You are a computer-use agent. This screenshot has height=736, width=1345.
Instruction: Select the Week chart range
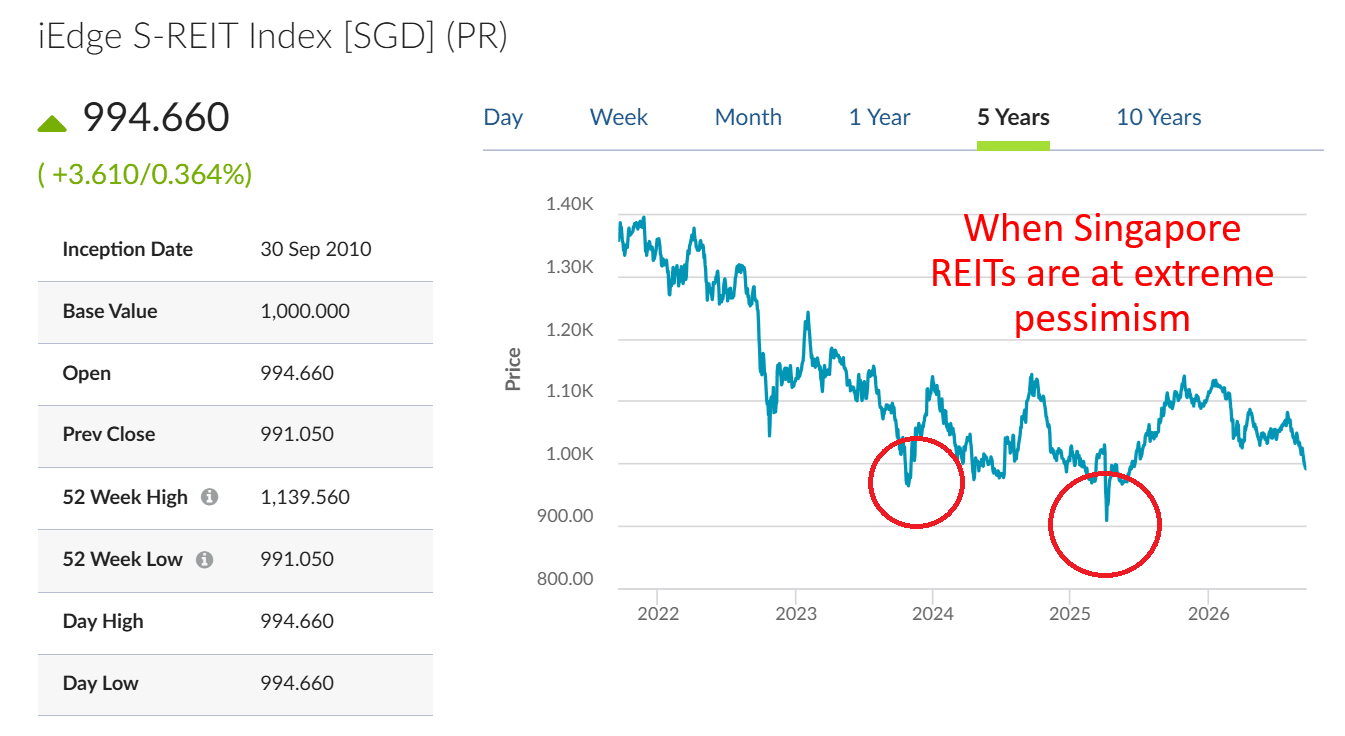(619, 117)
